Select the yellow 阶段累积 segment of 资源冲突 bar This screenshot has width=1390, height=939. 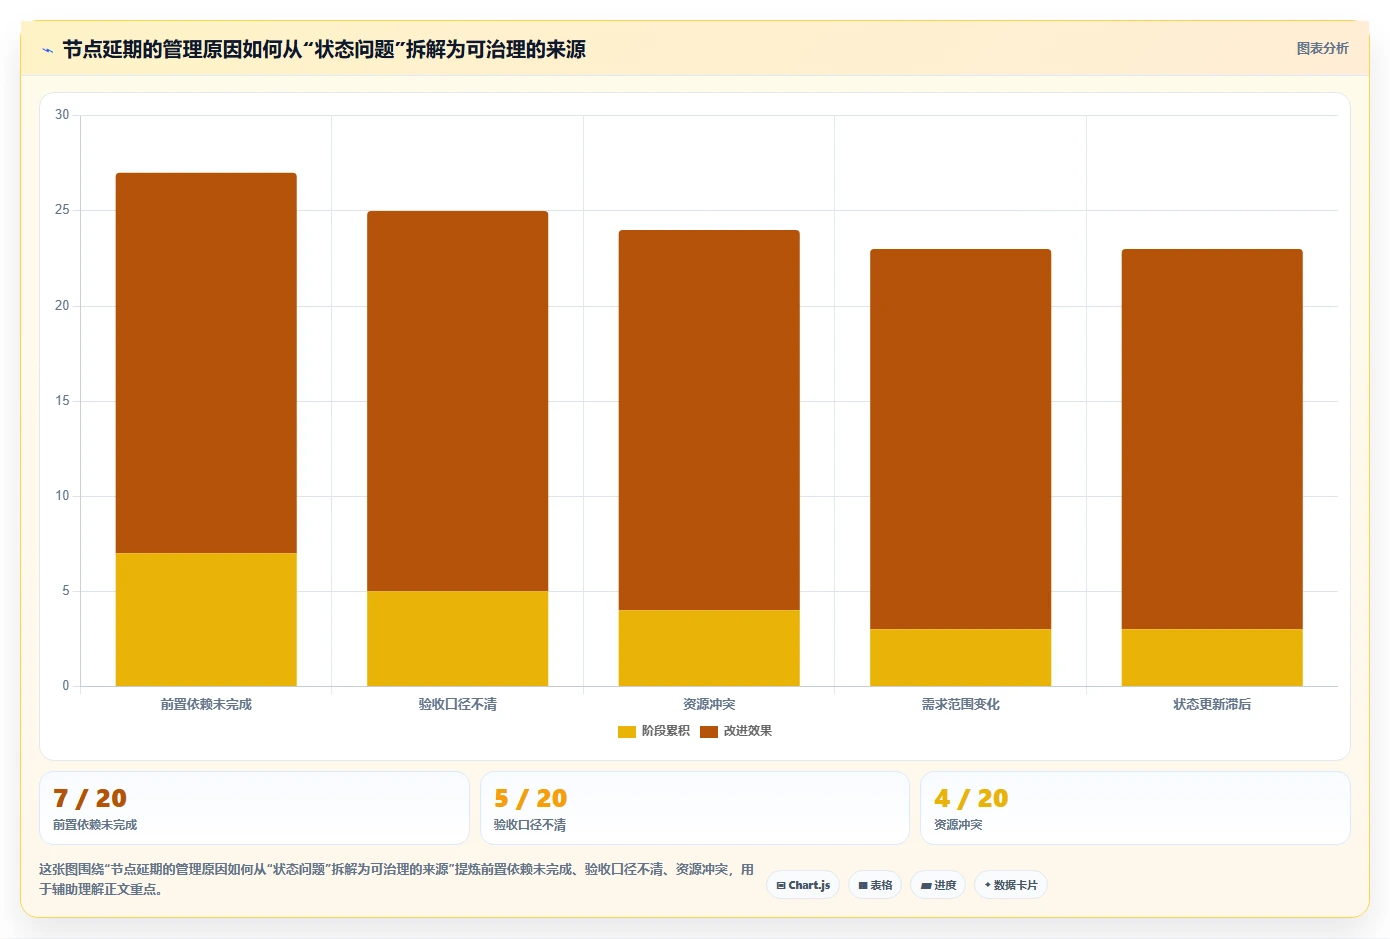[709, 648]
